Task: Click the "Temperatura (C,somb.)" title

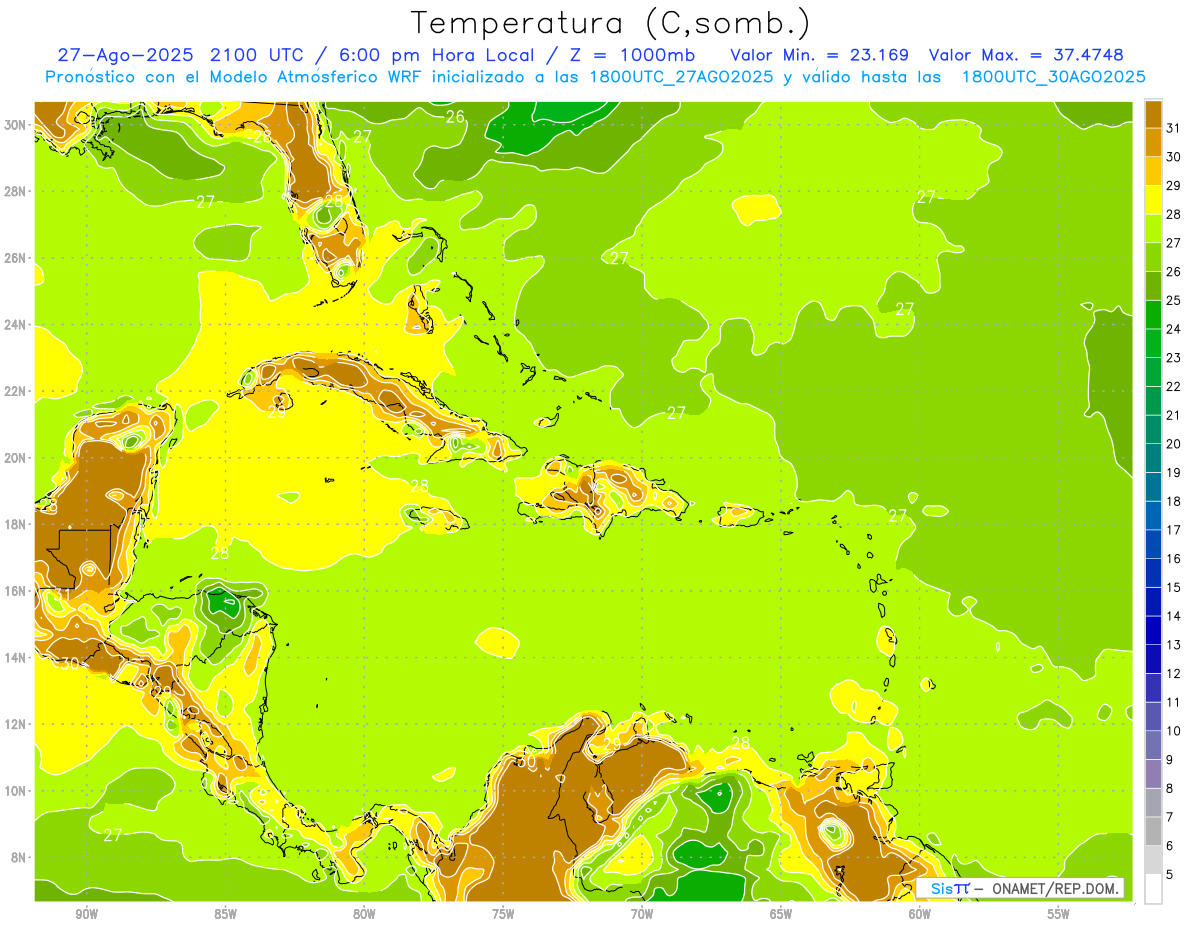Action: (x=610, y=23)
